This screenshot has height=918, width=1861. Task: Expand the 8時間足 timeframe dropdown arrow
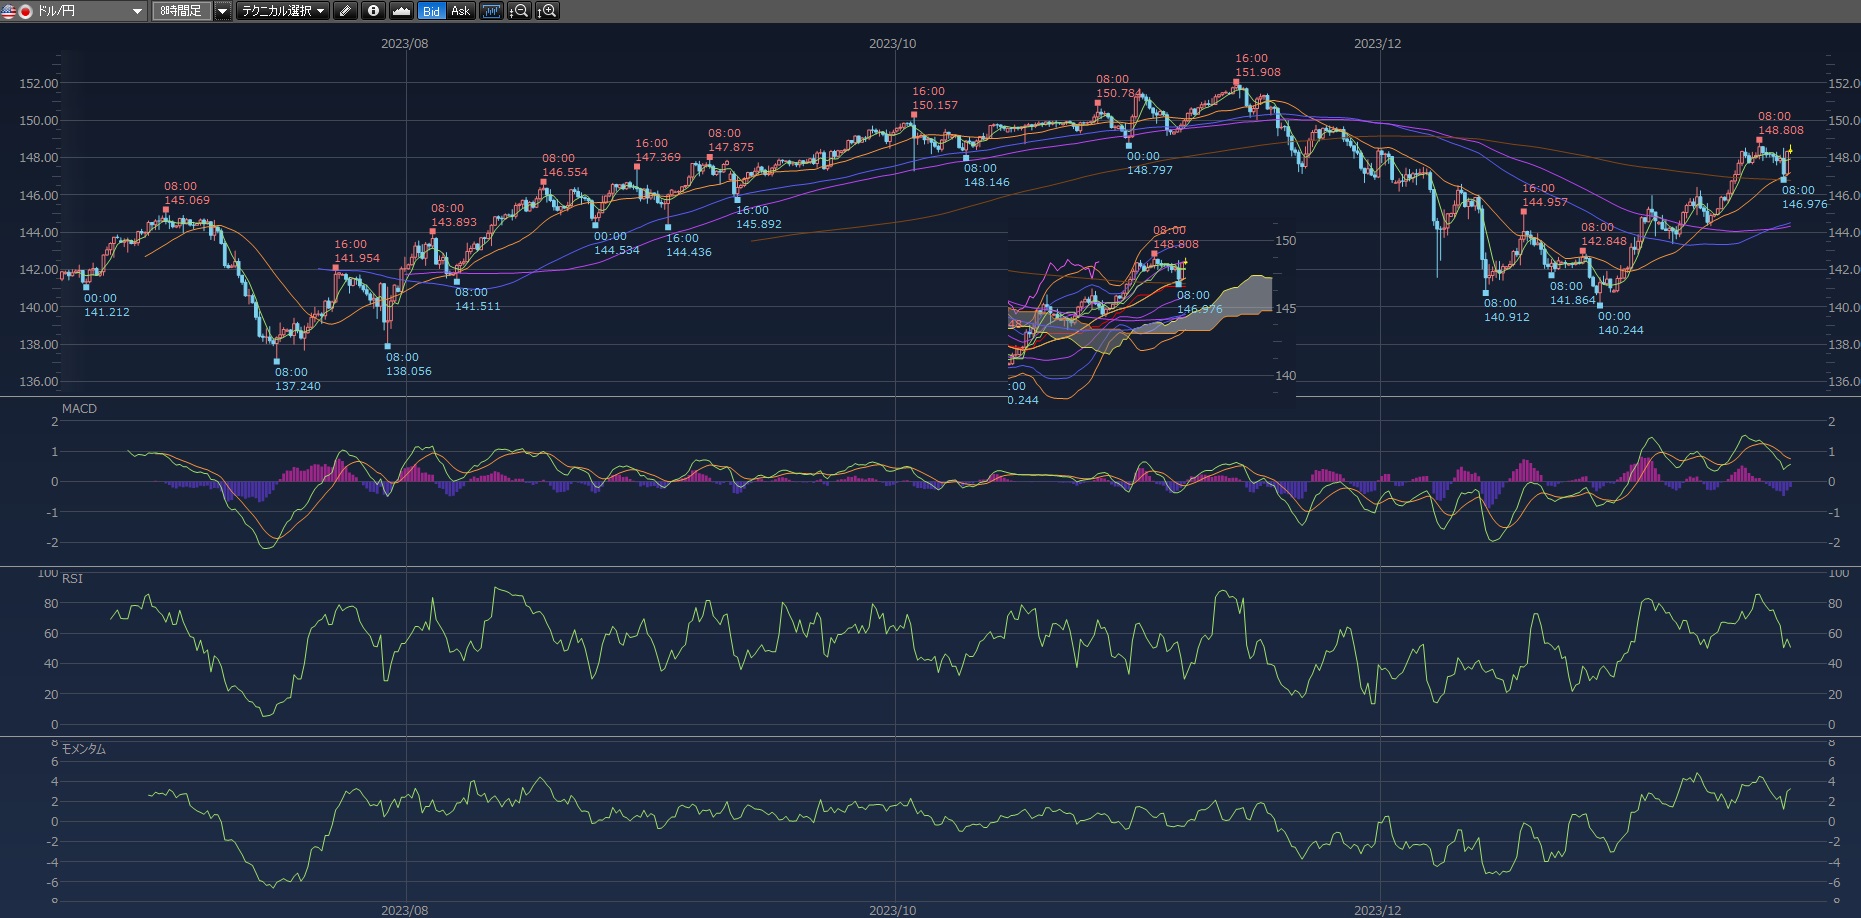pos(222,11)
